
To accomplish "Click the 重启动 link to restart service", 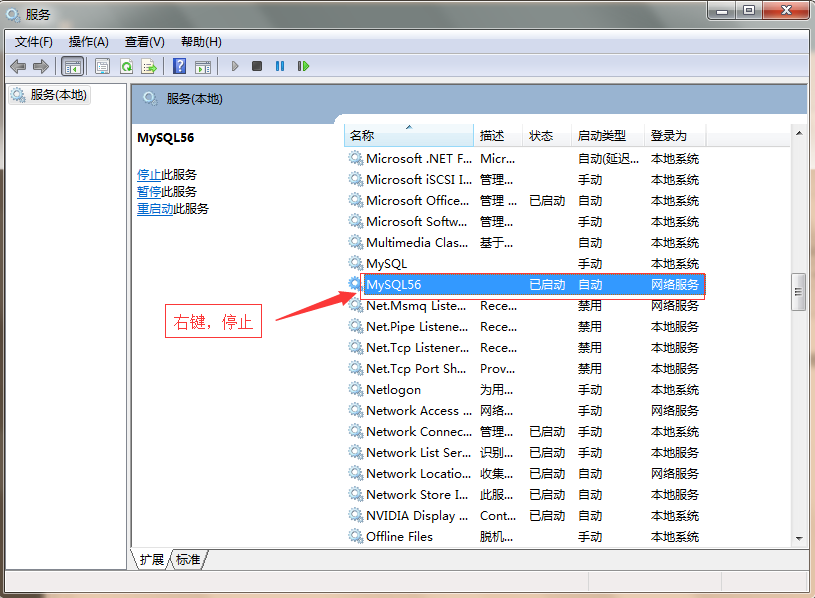I will pyautogui.click(x=155, y=209).
